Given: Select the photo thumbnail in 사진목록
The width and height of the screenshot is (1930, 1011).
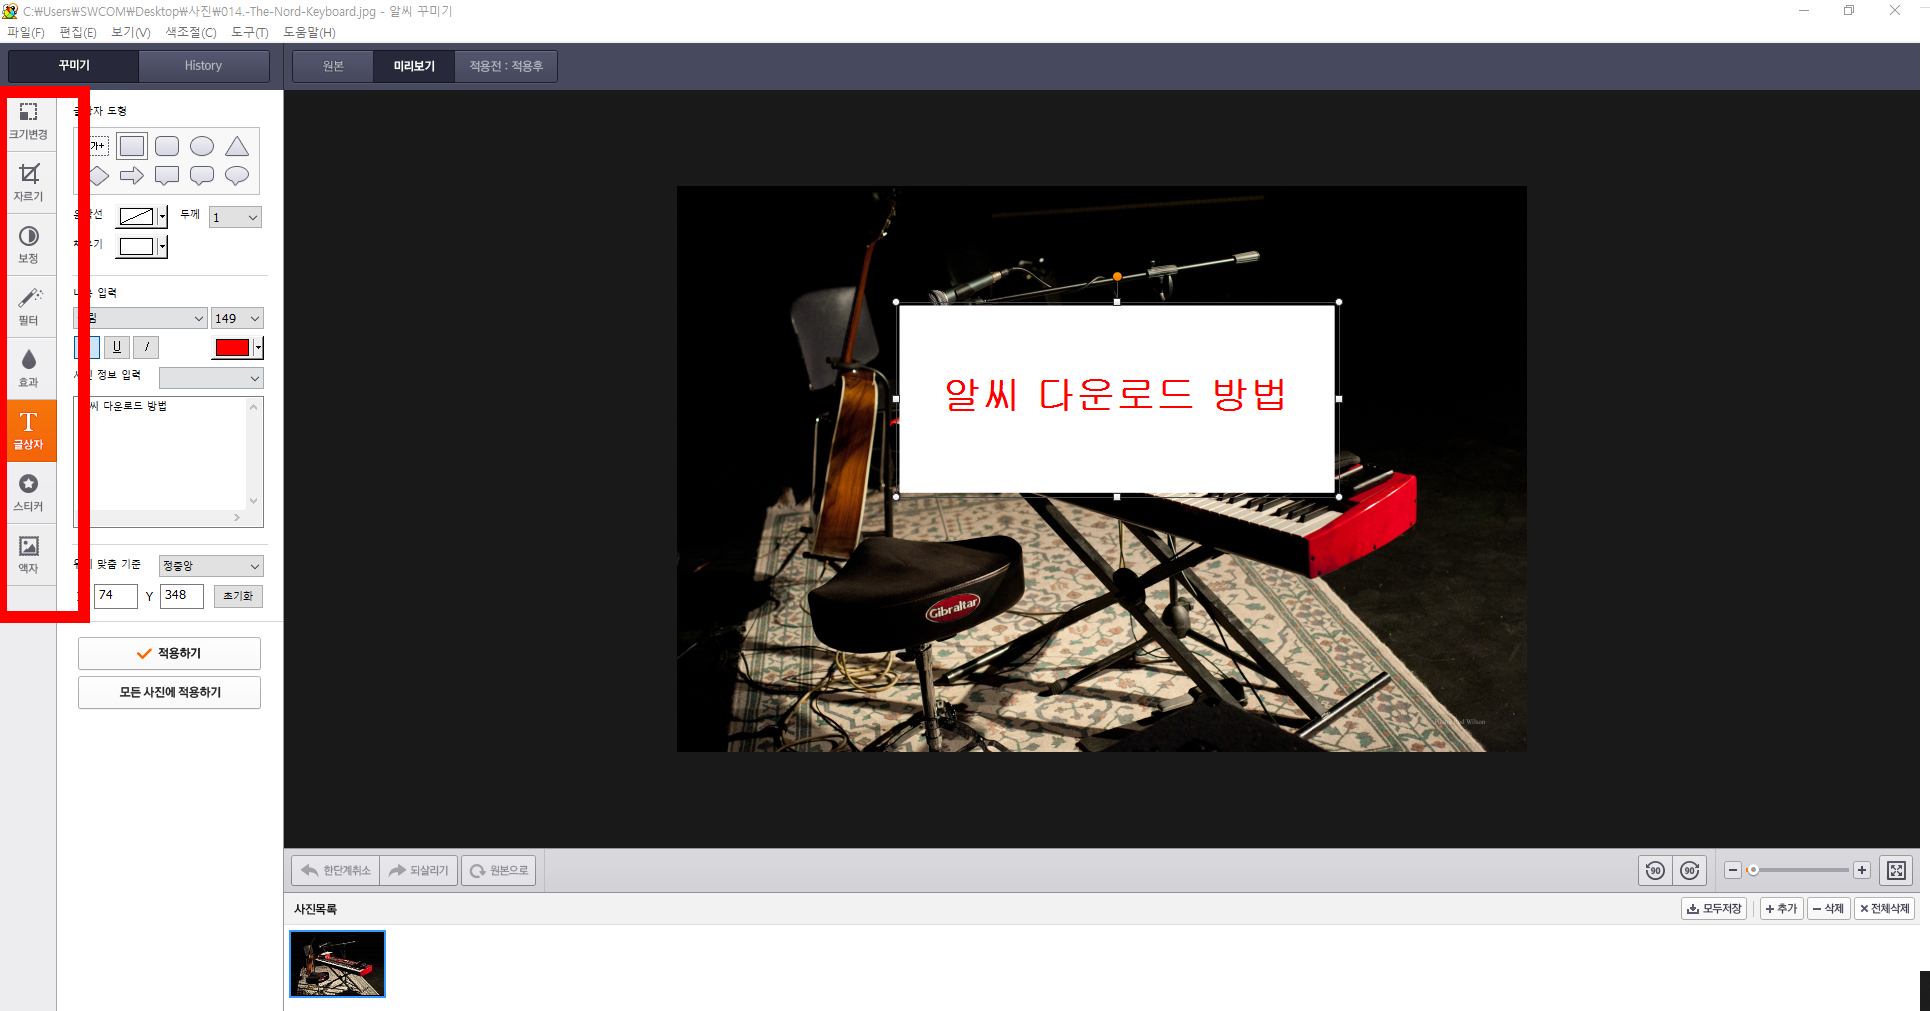Looking at the screenshot, I should [x=337, y=963].
